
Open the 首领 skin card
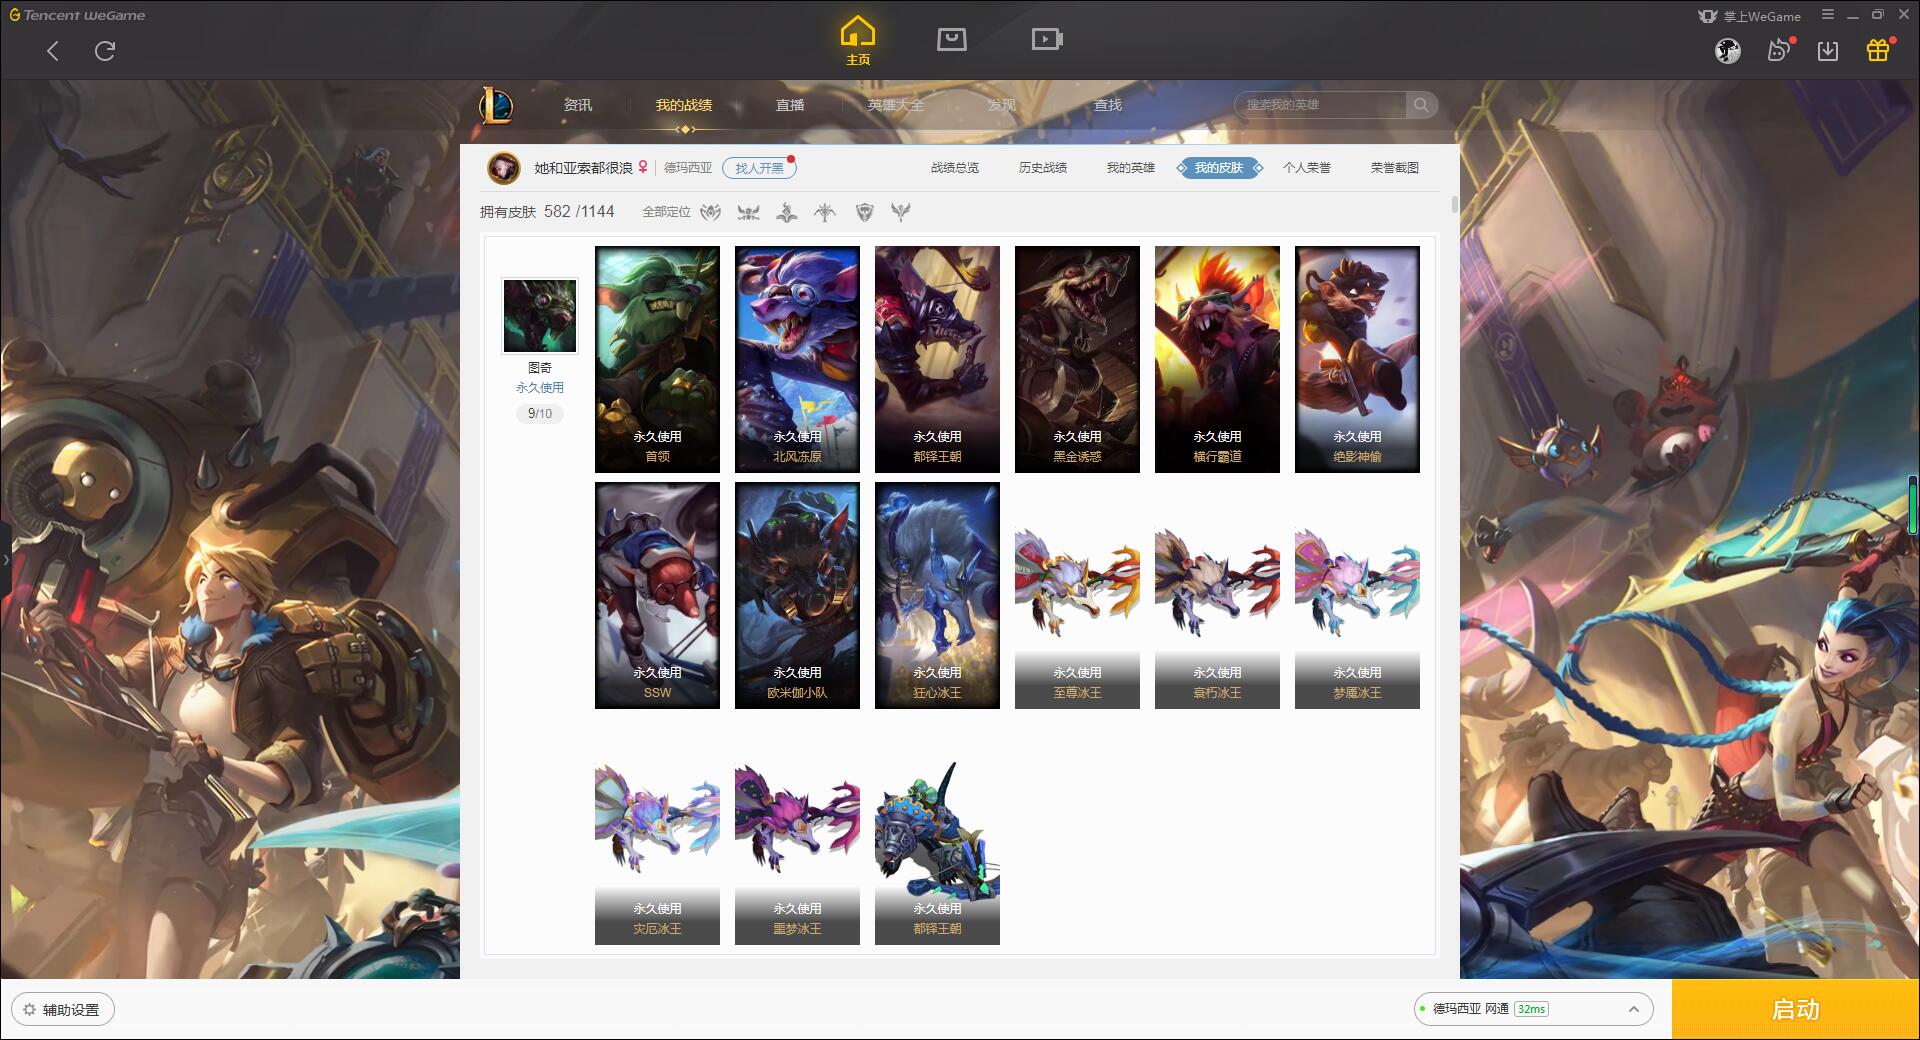[x=657, y=359]
